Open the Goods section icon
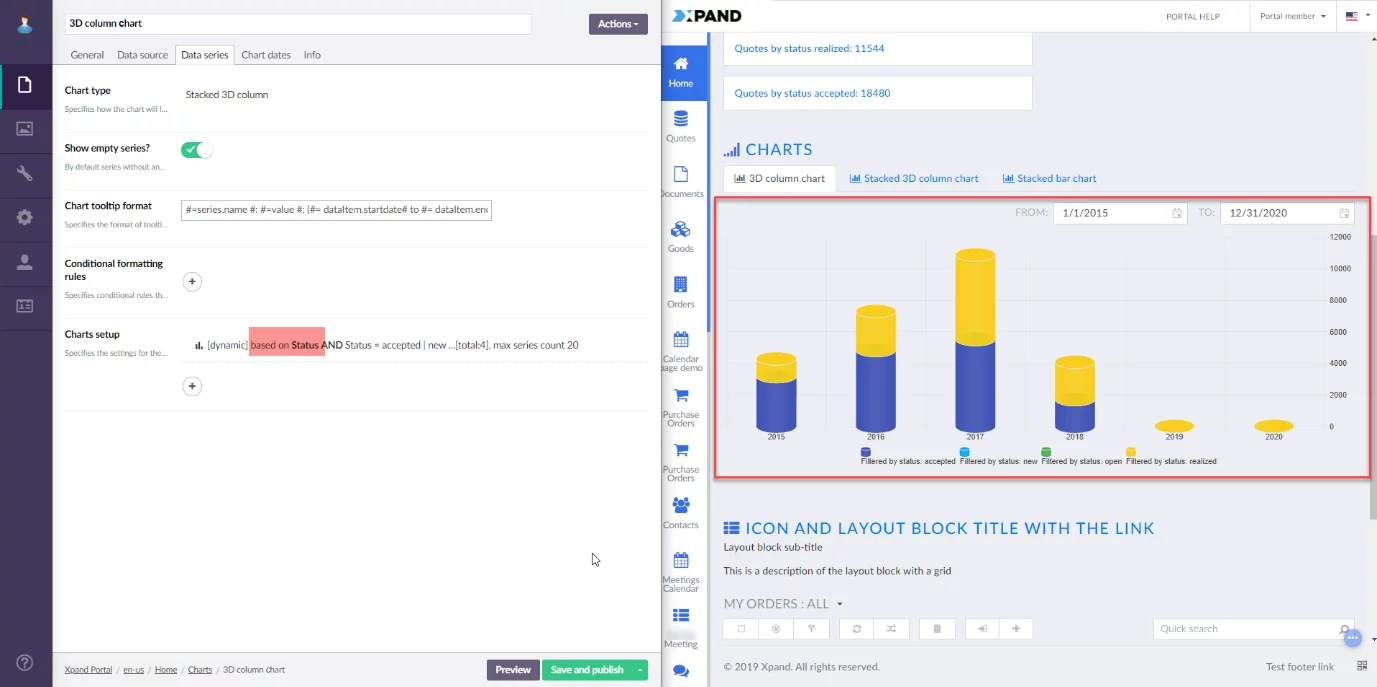 coord(681,235)
